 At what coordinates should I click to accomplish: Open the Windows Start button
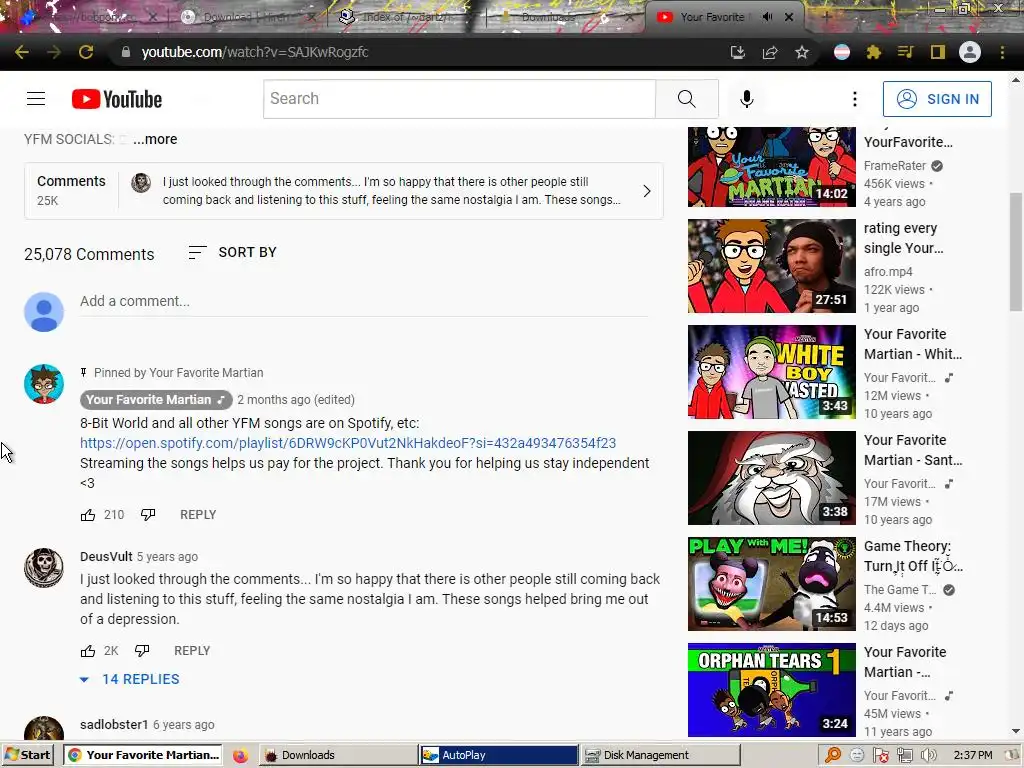point(27,755)
